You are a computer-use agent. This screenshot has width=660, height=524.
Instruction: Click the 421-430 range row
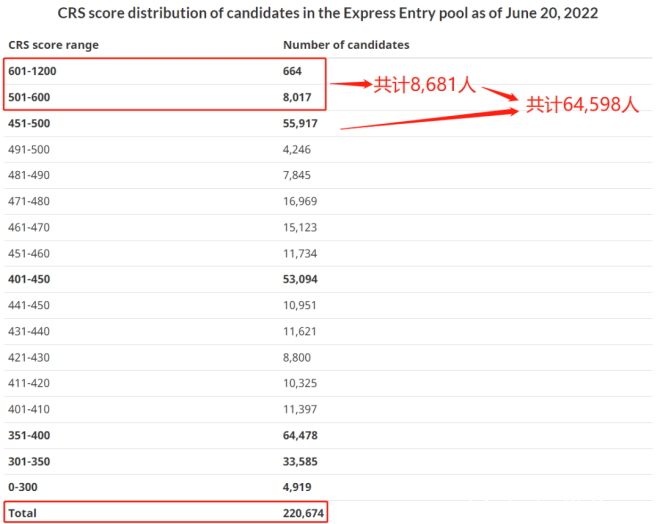click(x=328, y=357)
